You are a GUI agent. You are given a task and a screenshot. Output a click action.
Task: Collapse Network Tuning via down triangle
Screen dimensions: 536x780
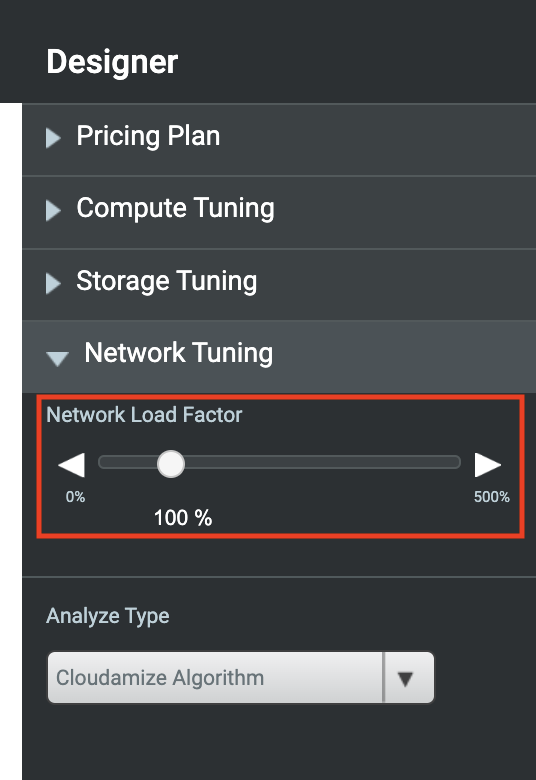(57, 358)
